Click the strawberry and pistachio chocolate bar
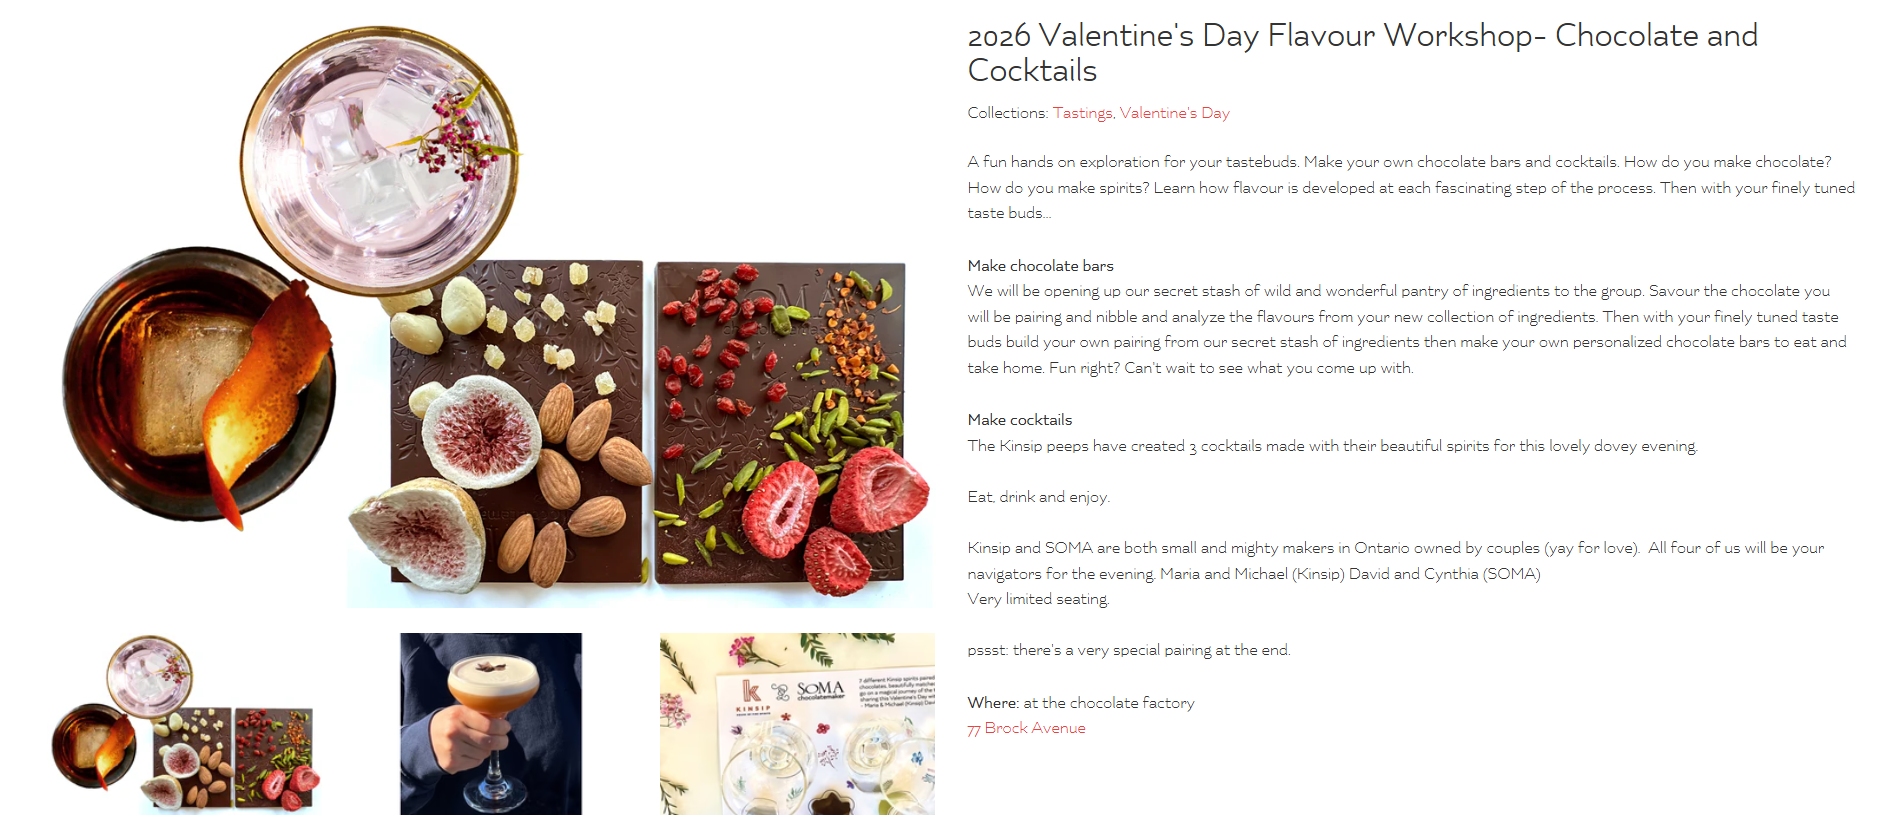Screen dimensions: 1878x826 pyautogui.click(x=780, y=420)
